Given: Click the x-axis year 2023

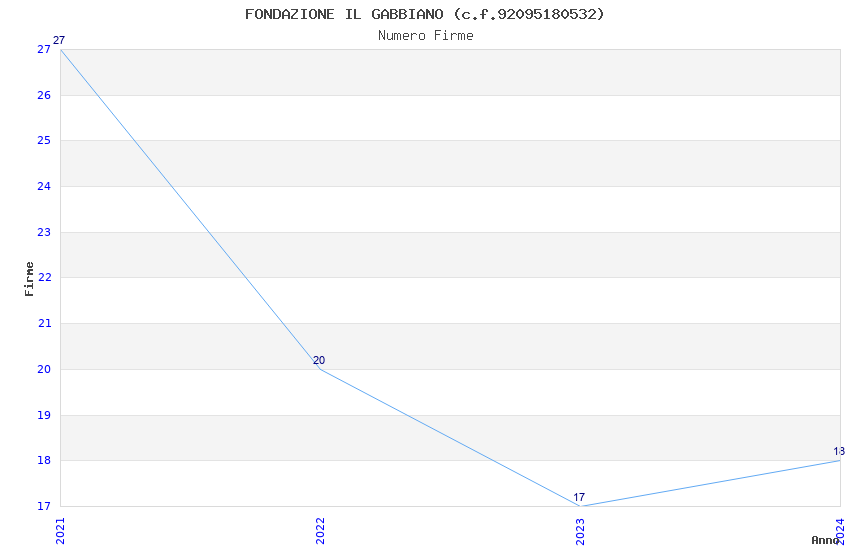Looking at the screenshot, I should (x=580, y=531).
